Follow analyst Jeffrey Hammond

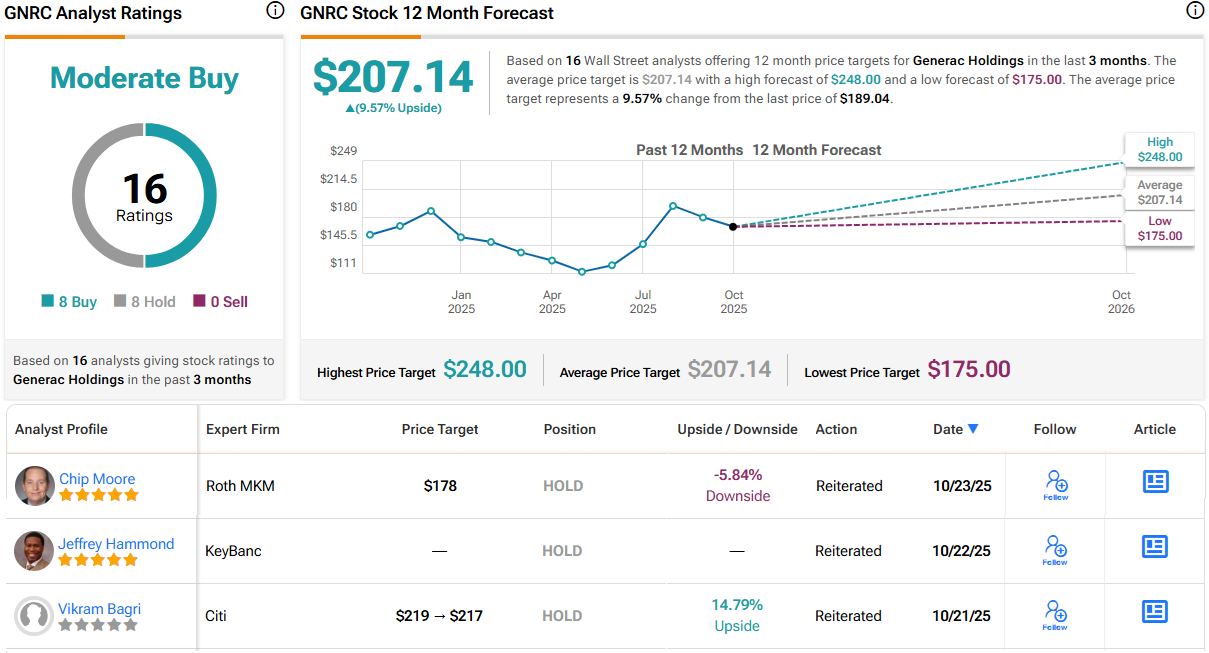point(1055,550)
